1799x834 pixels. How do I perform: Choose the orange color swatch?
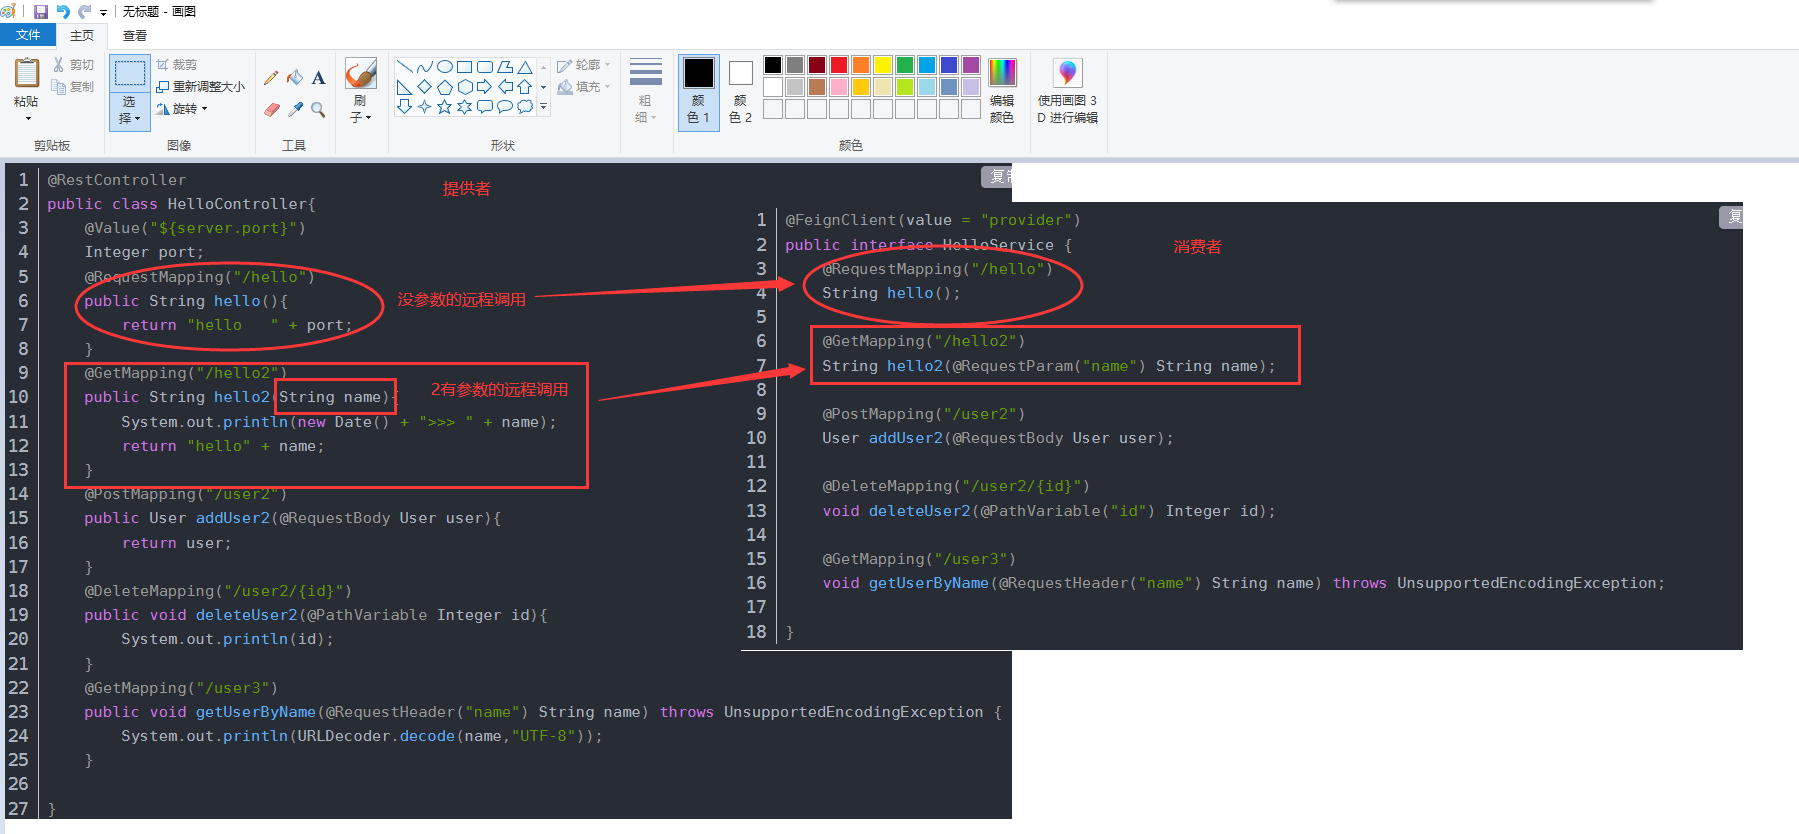861,65
